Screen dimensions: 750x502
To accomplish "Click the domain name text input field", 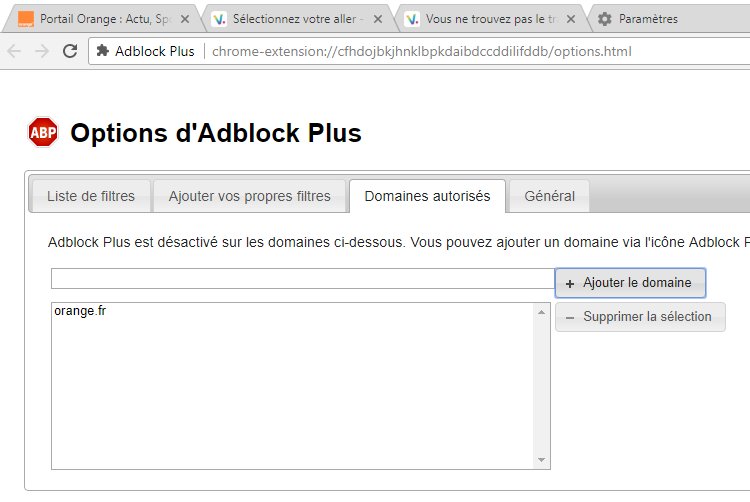I will pyautogui.click(x=302, y=279).
